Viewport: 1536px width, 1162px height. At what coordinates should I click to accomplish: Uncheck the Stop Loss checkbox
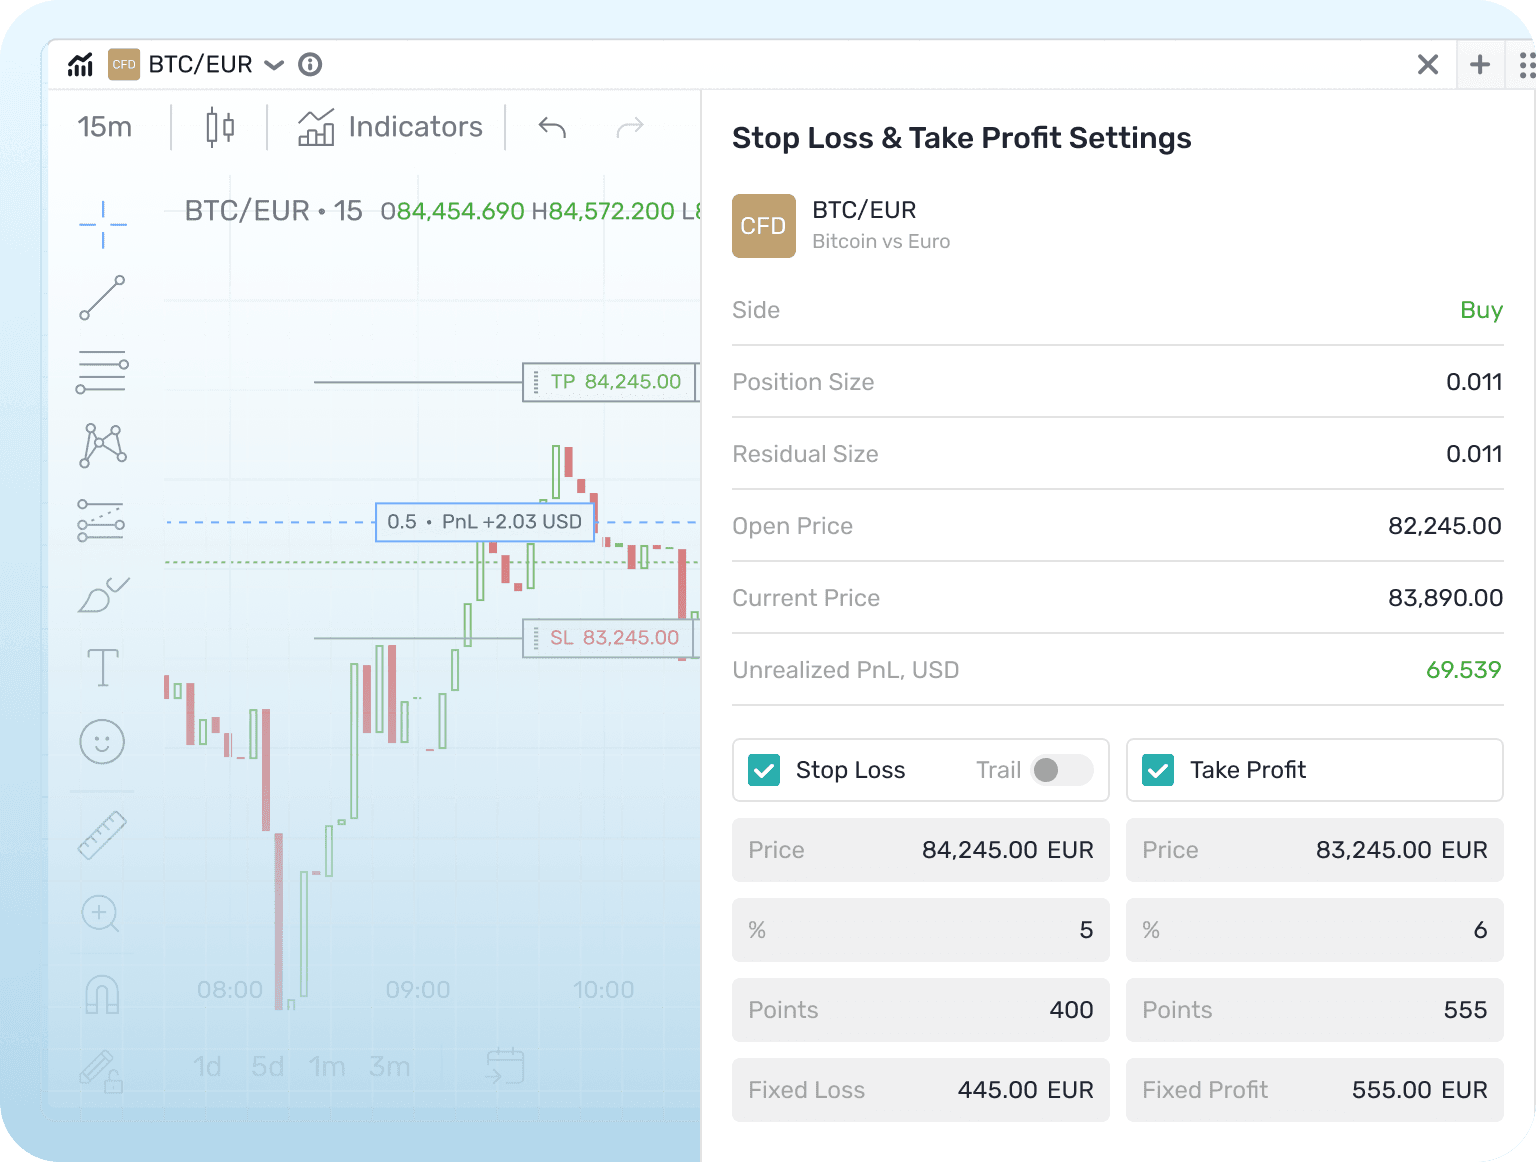[x=764, y=770]
